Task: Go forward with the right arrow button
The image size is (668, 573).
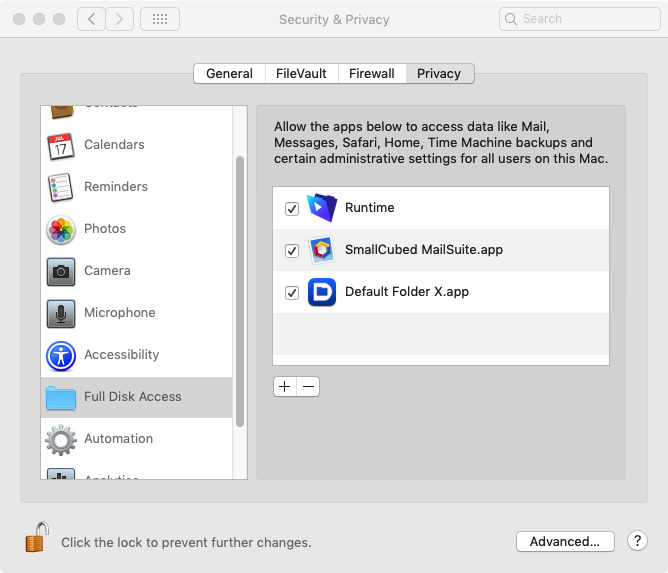Action: tap(119, 19)
